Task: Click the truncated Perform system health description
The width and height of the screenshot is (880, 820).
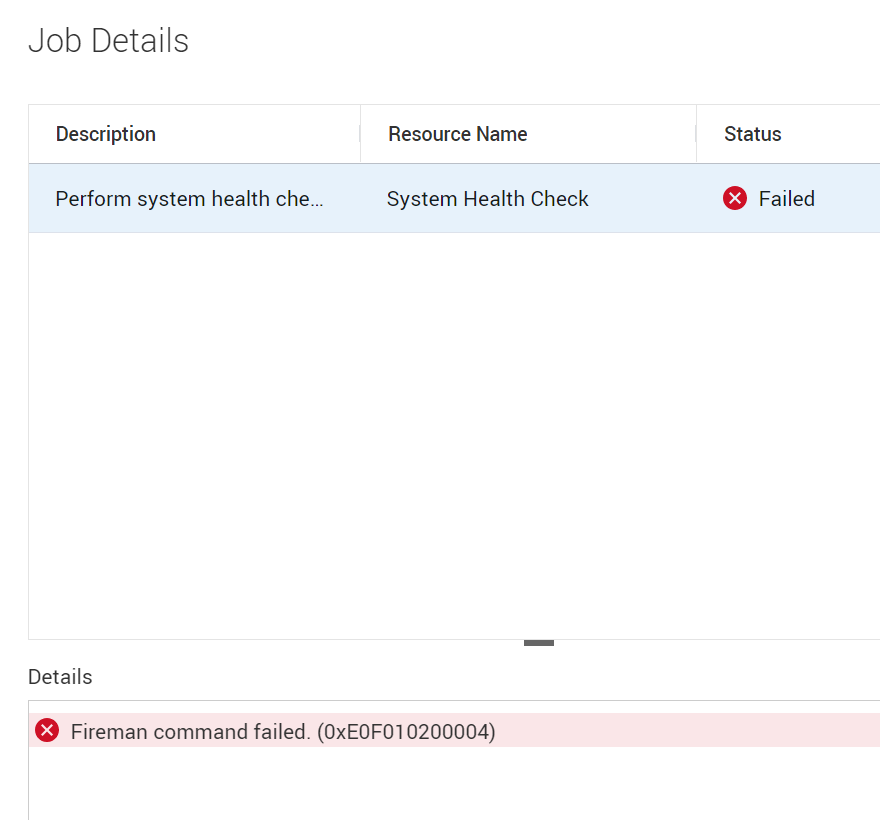Action: click(x=190, y=198)
